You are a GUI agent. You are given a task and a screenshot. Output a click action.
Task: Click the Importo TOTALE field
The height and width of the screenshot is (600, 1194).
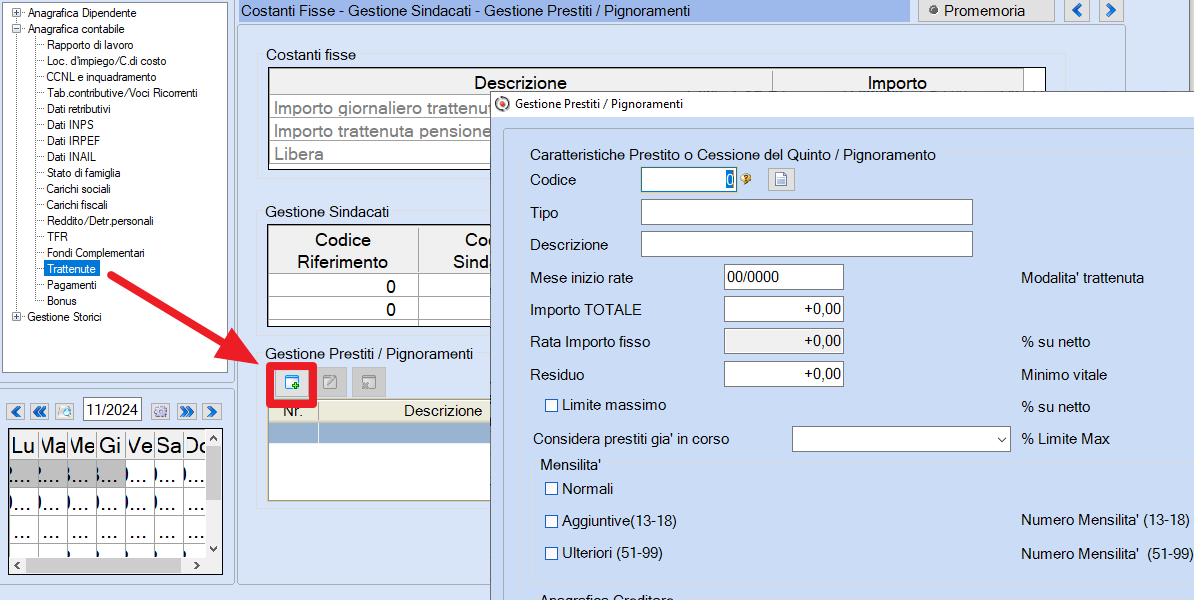point(784,310)
